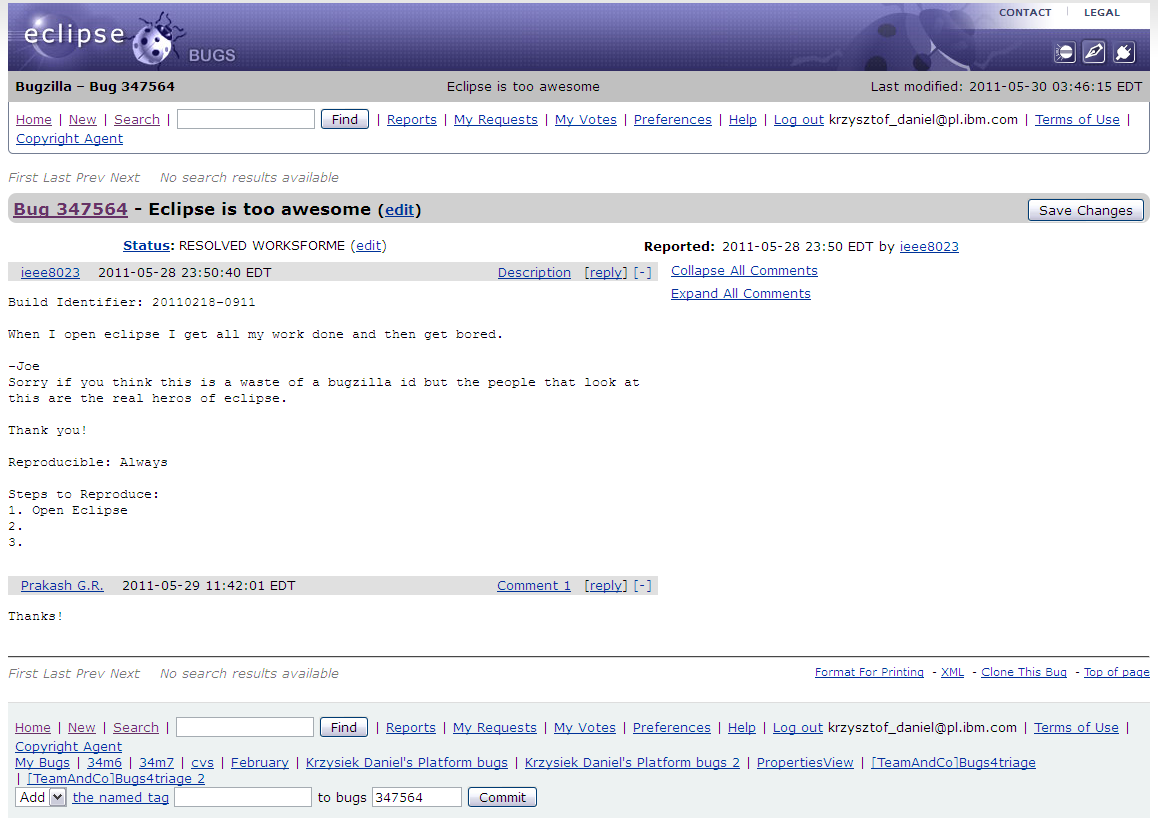
Task: Open the February saved search
Action: click(x=260, y=763)
